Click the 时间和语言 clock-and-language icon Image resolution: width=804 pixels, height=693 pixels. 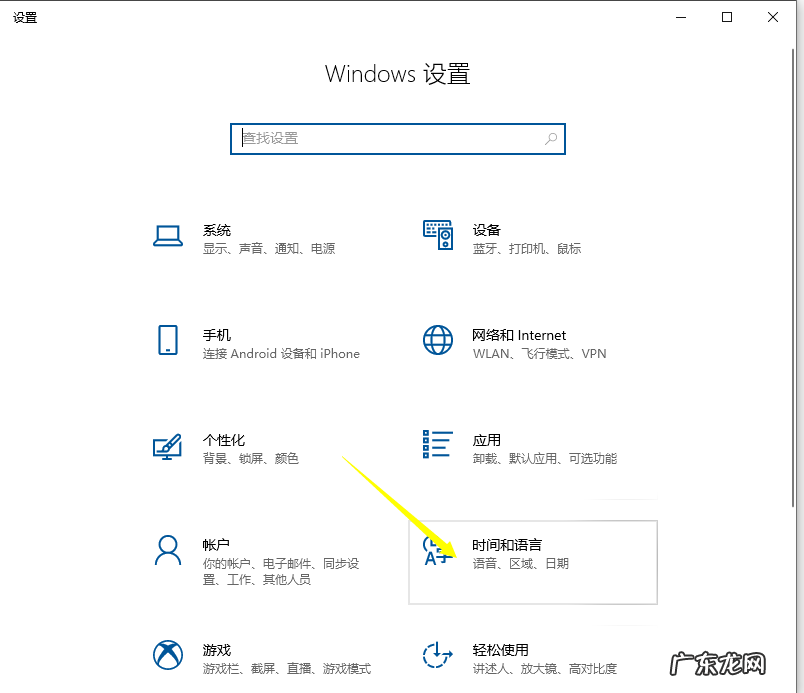pos(437,552)
